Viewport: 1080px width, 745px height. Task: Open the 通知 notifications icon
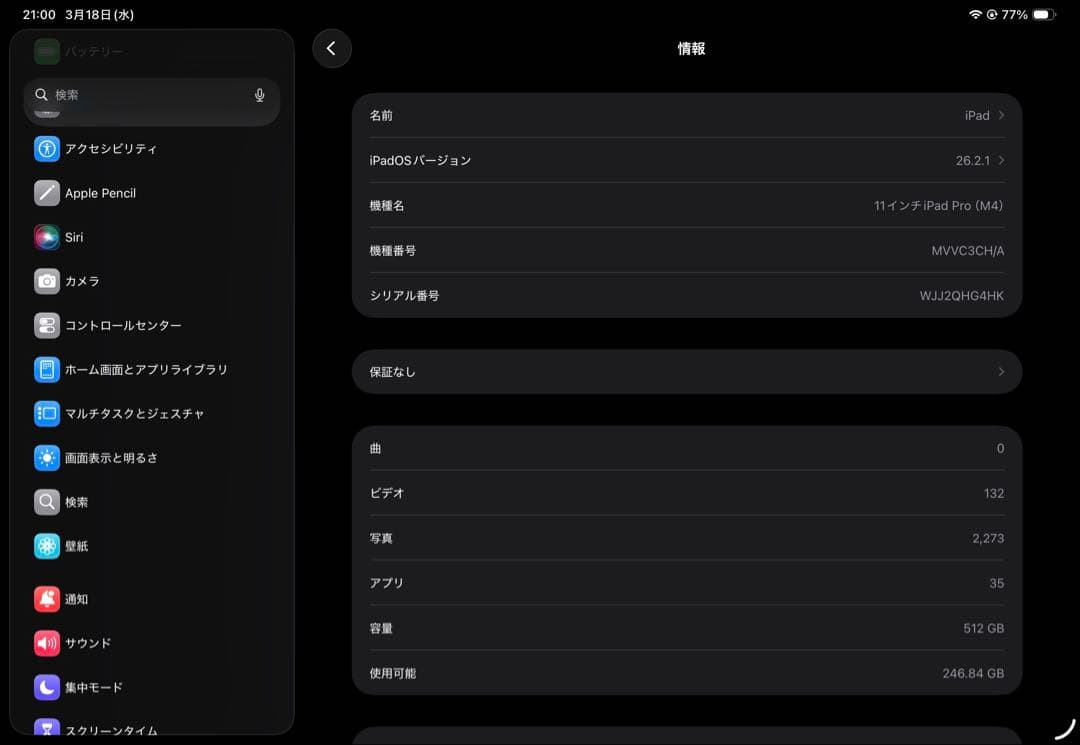coord(47,599)
